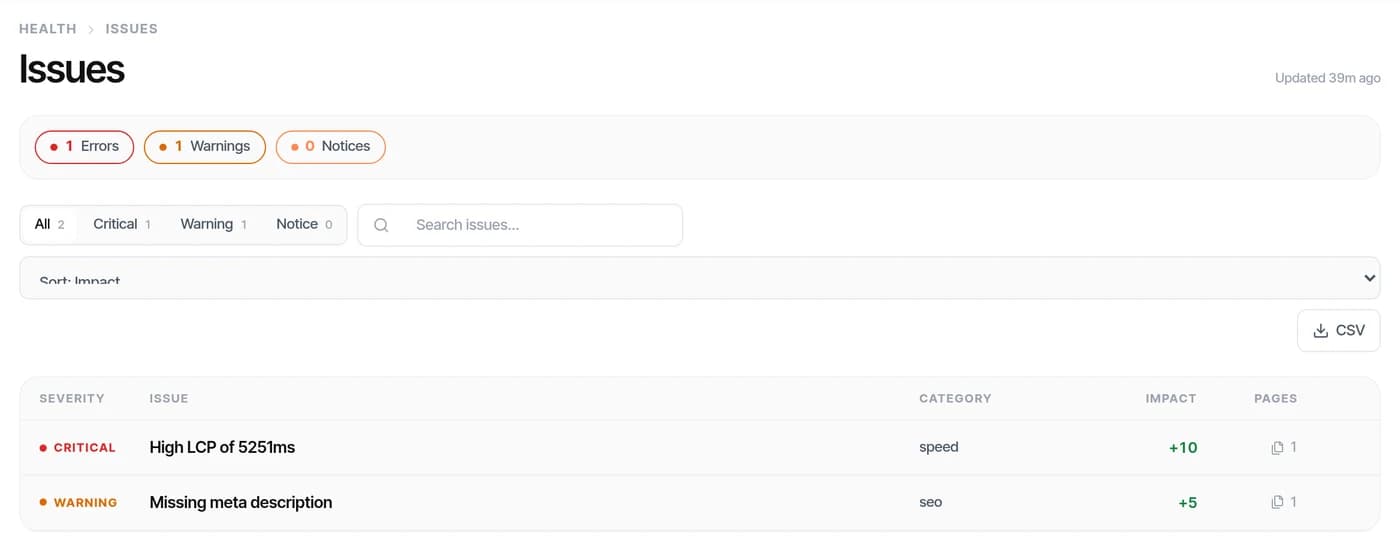Toggle the Notices filter pill
The width and height of the screenshot is (1400, 551).
pos(331,146)
